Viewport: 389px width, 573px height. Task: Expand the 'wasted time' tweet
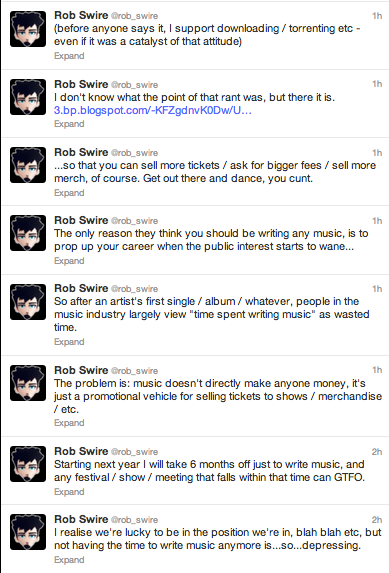point(69,342)
